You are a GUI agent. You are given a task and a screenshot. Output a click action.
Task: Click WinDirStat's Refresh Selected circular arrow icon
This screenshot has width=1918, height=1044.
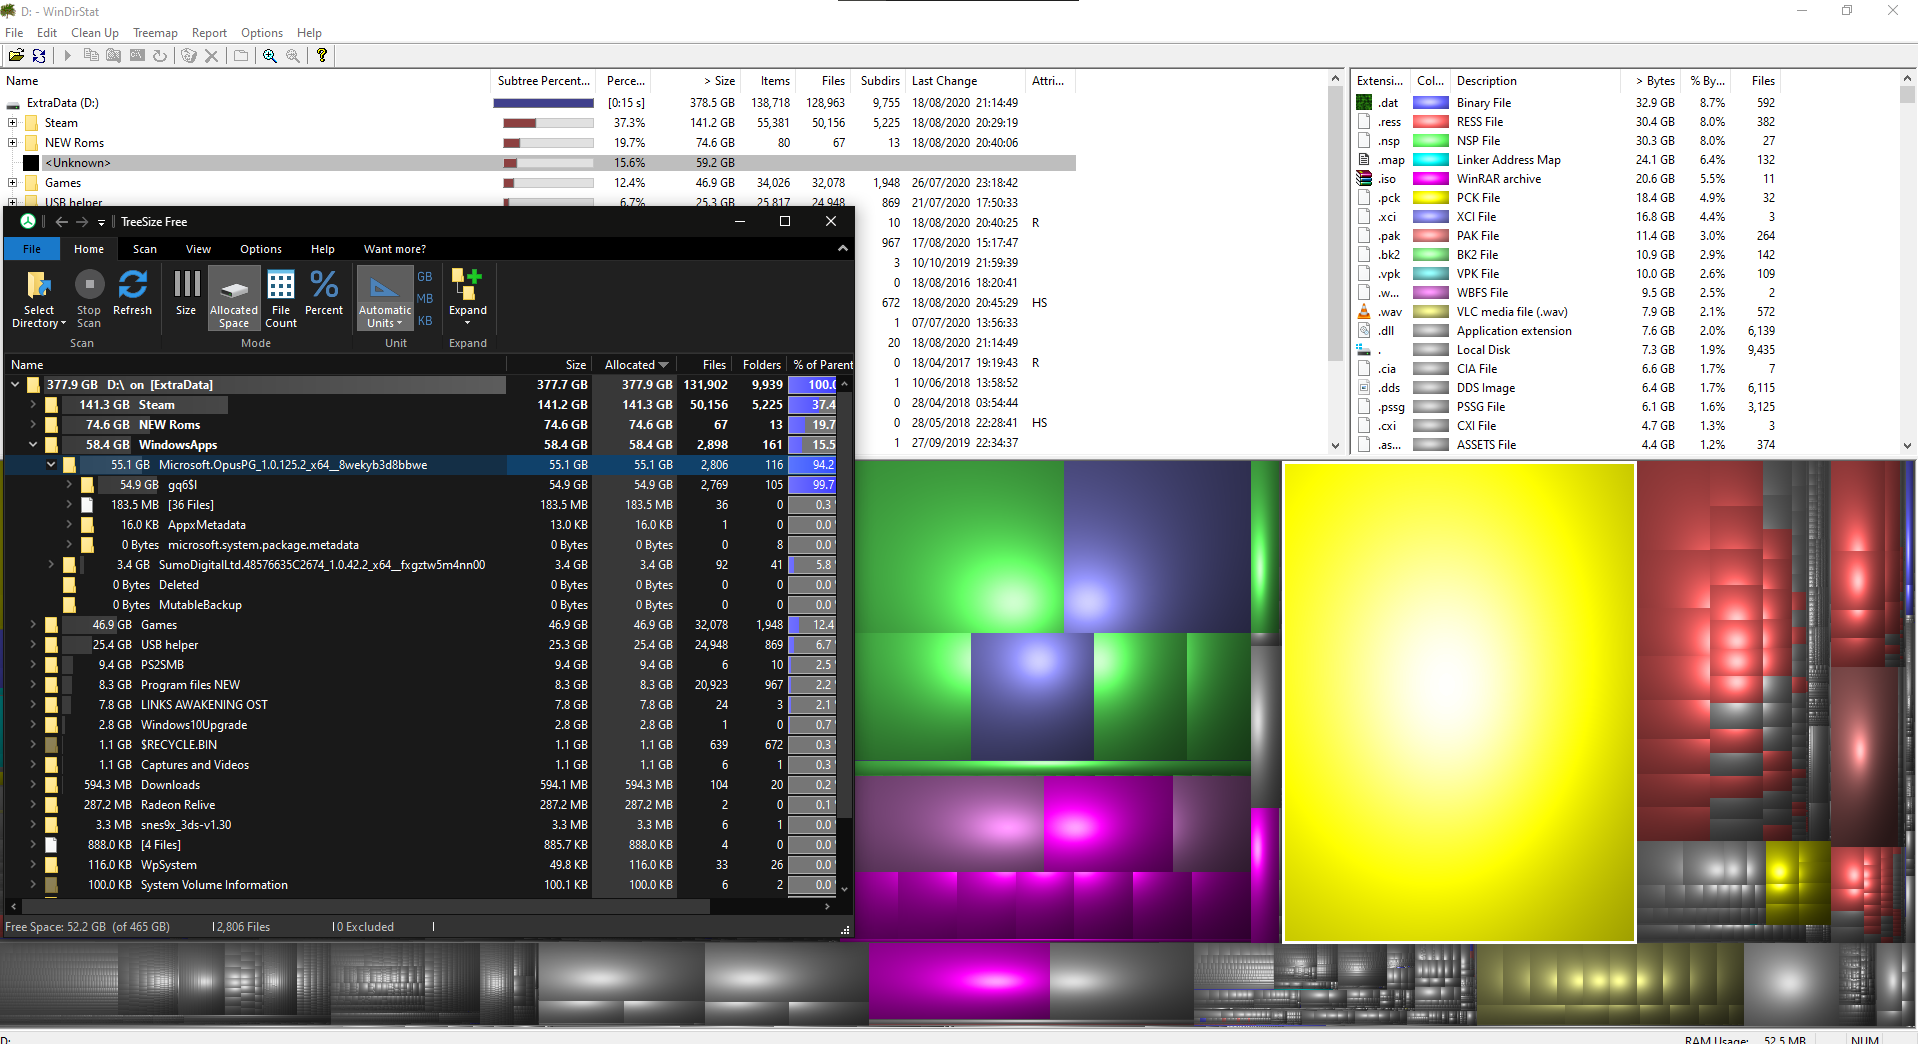160,56
